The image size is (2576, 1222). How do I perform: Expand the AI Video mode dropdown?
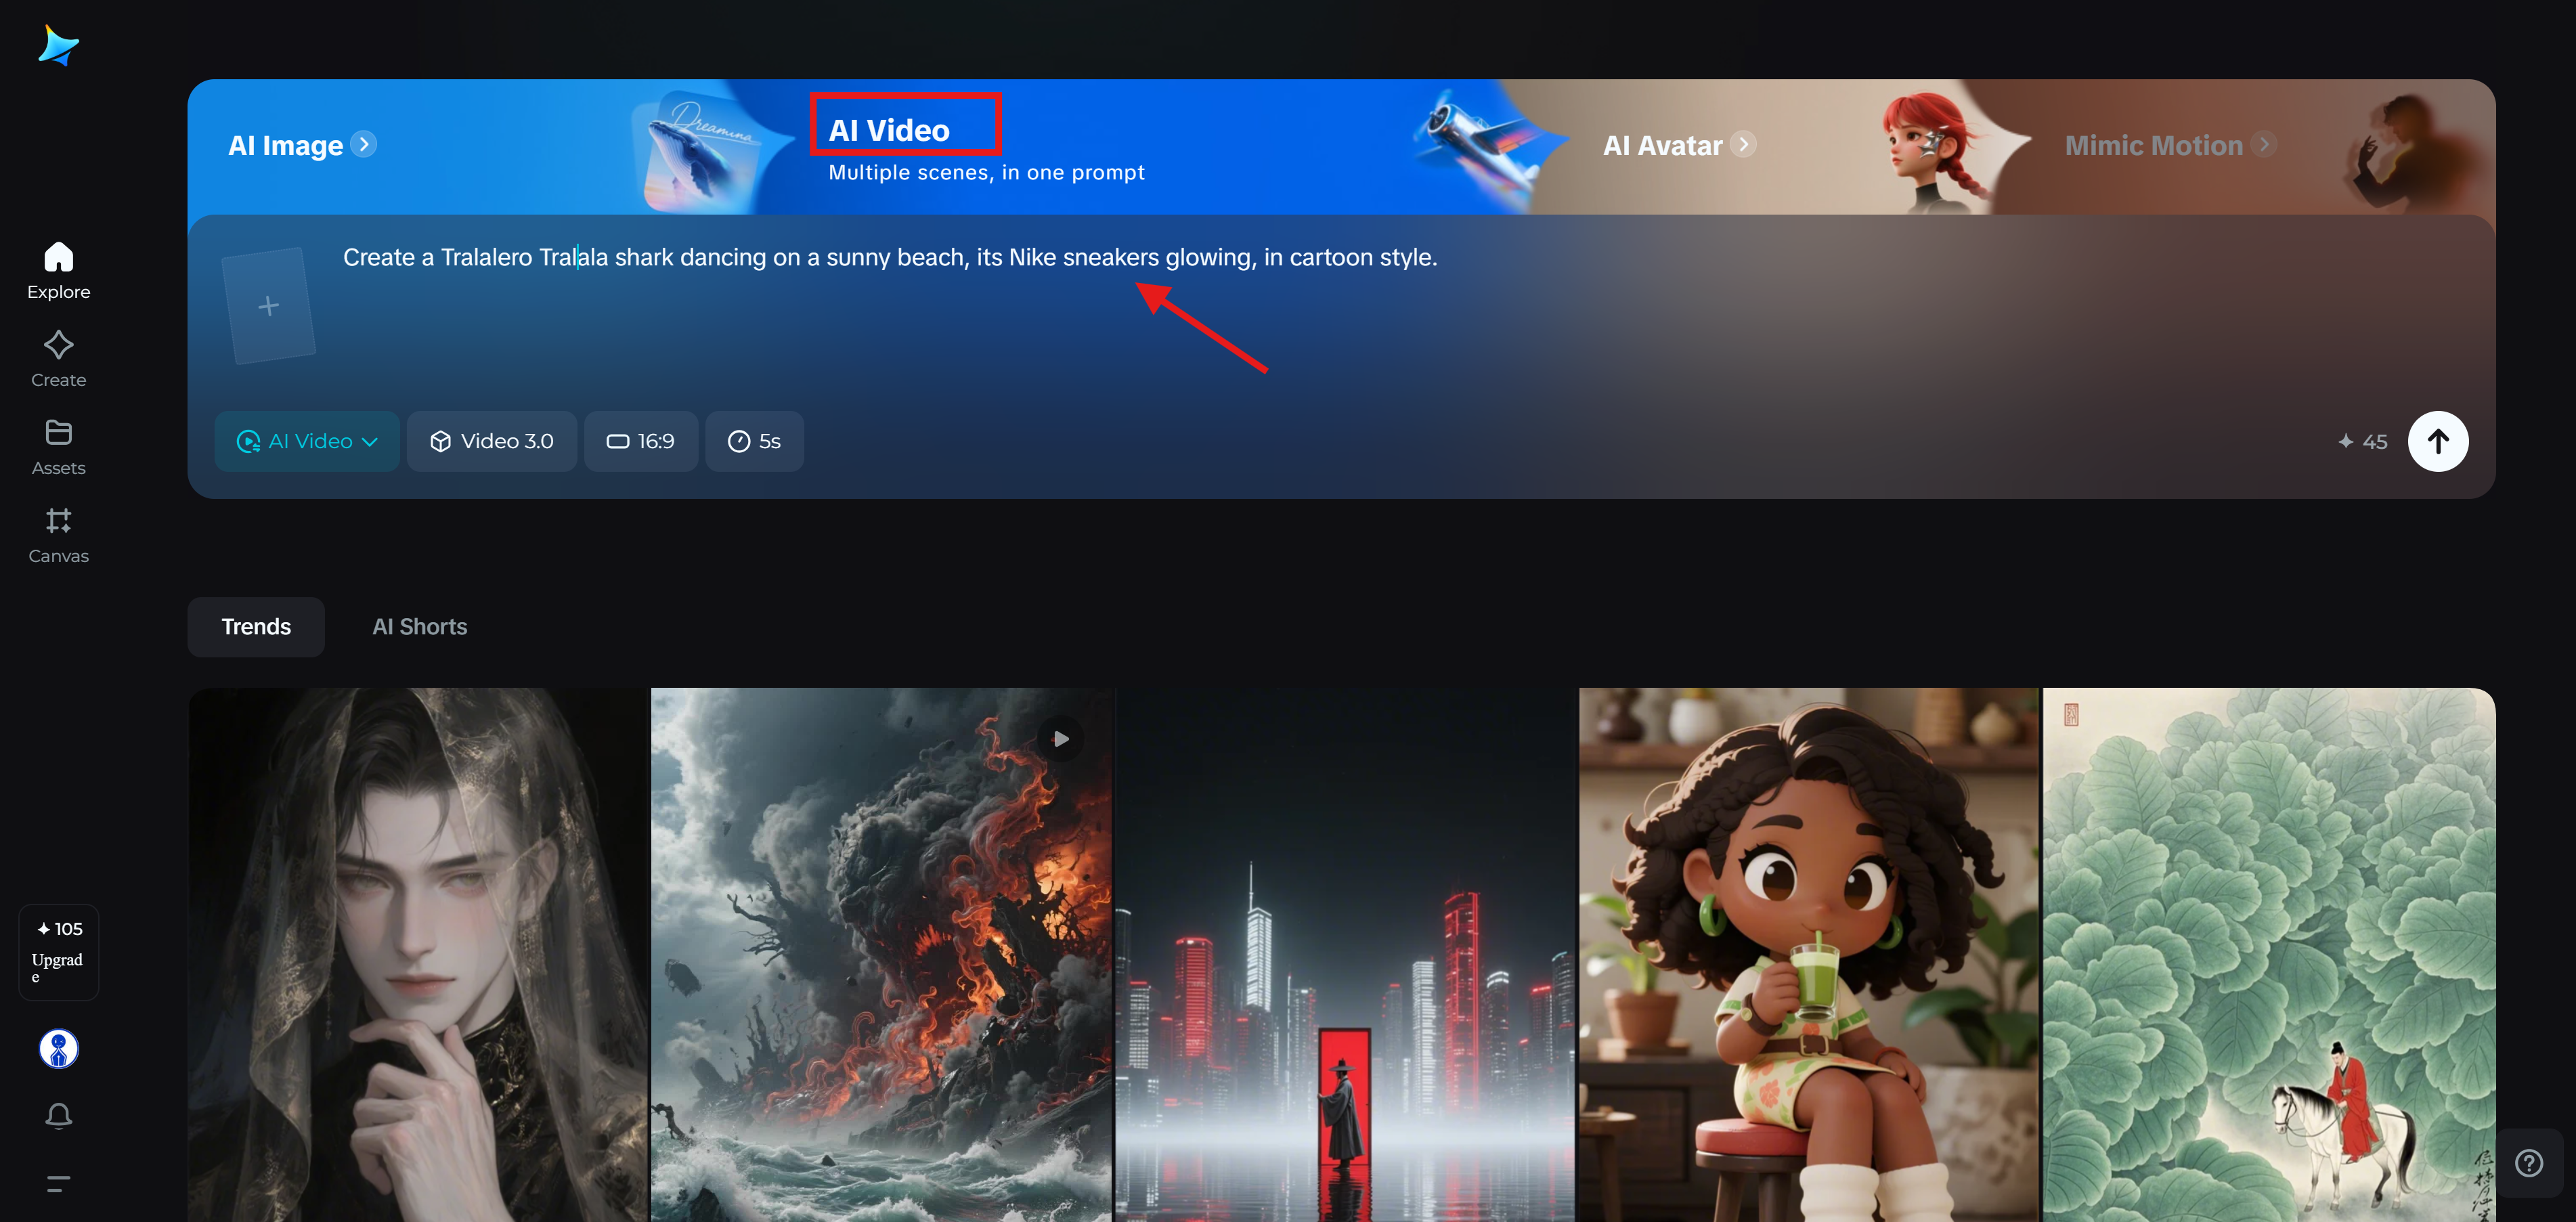[307, 441]
